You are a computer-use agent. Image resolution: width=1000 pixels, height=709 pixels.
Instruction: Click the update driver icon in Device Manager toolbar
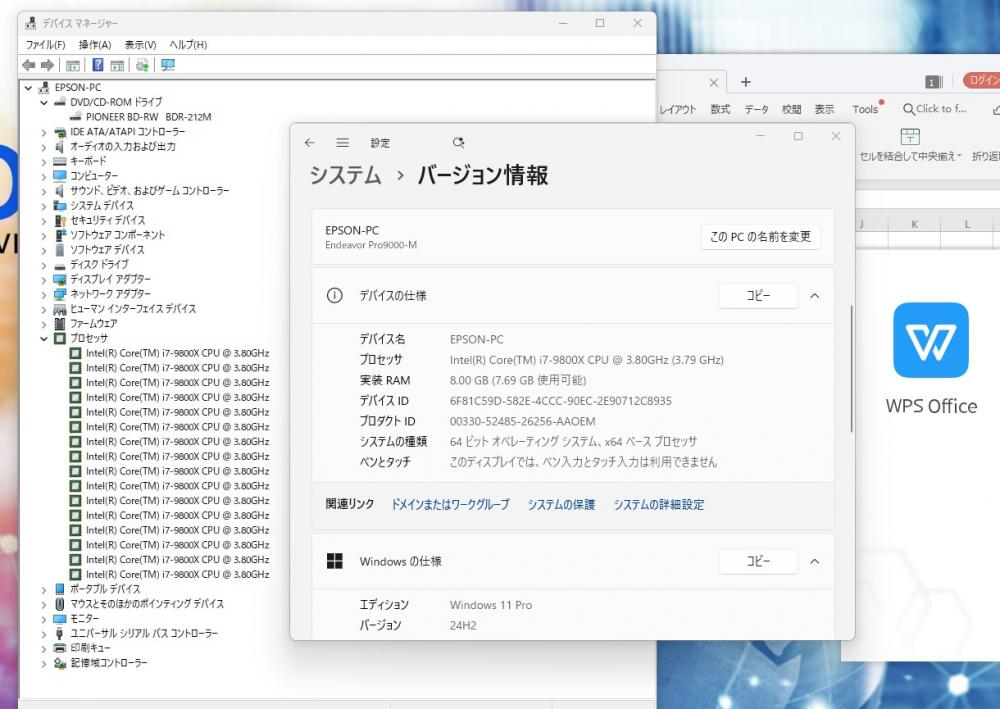142,65
